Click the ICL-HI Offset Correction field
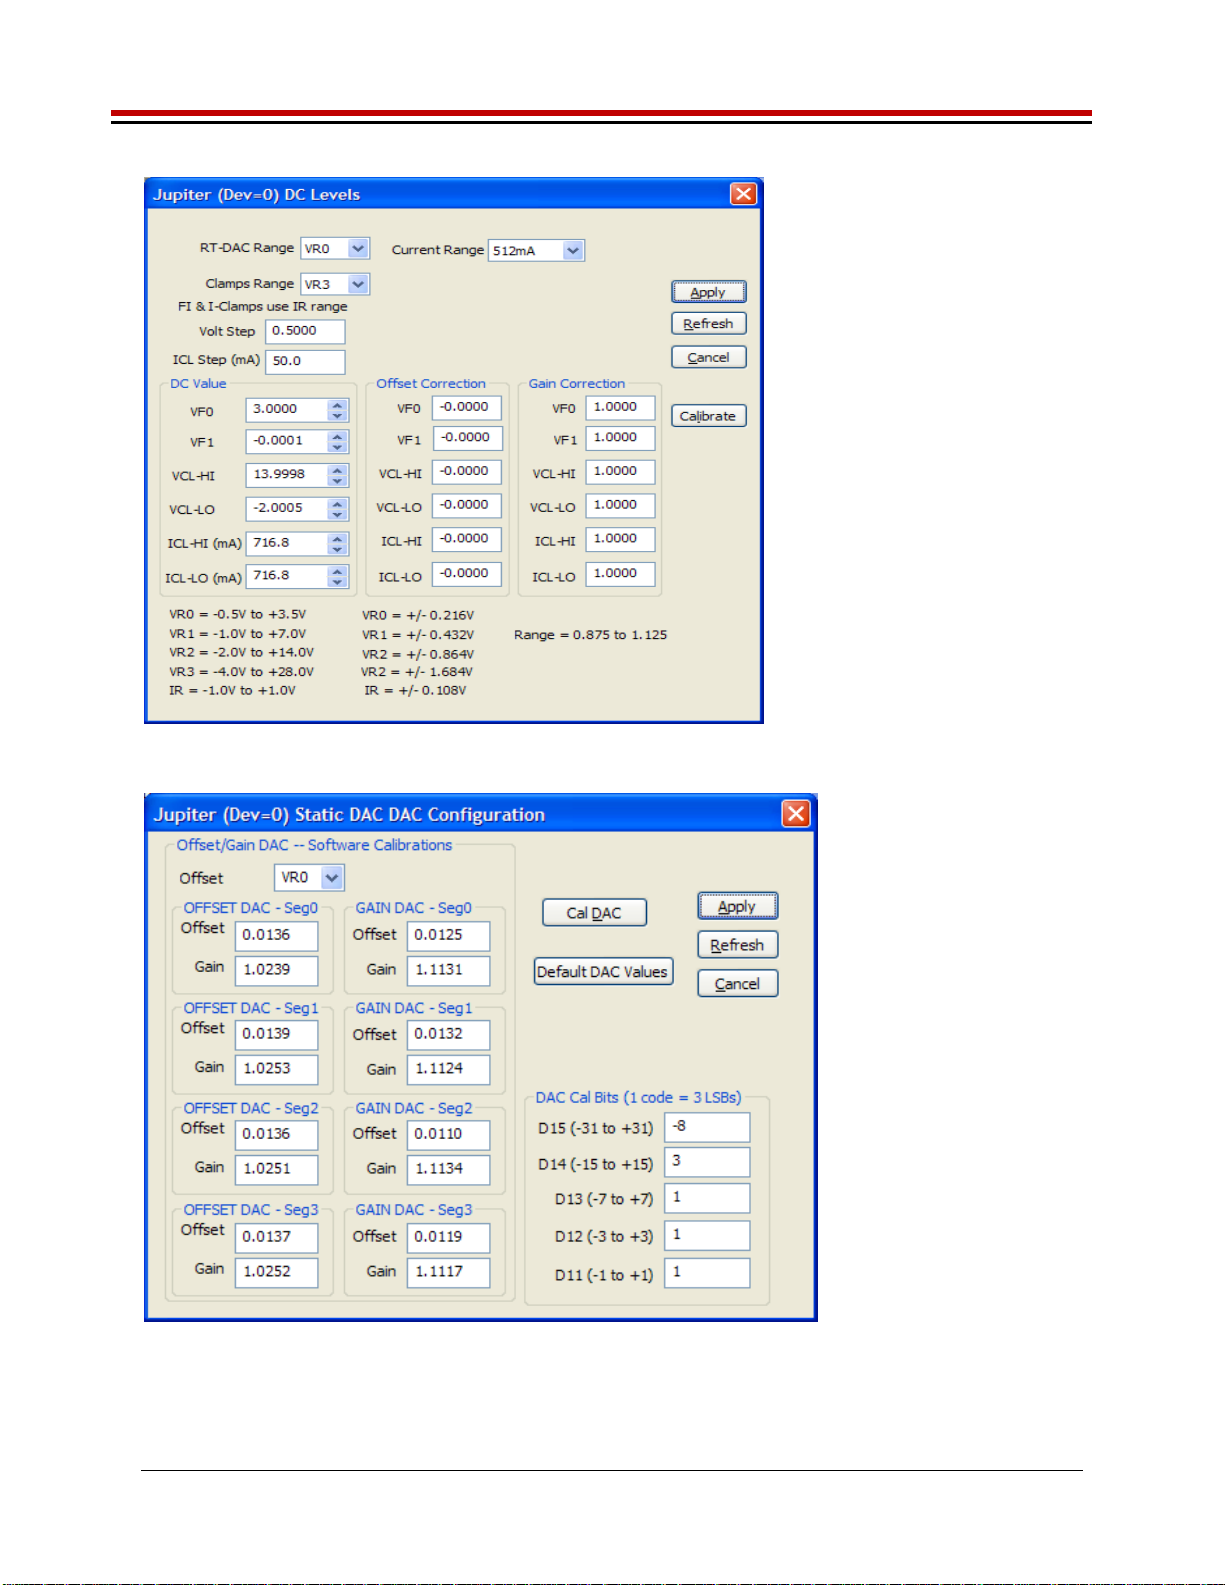The height and width of the screenshot is (1585, 1225). 467,539
